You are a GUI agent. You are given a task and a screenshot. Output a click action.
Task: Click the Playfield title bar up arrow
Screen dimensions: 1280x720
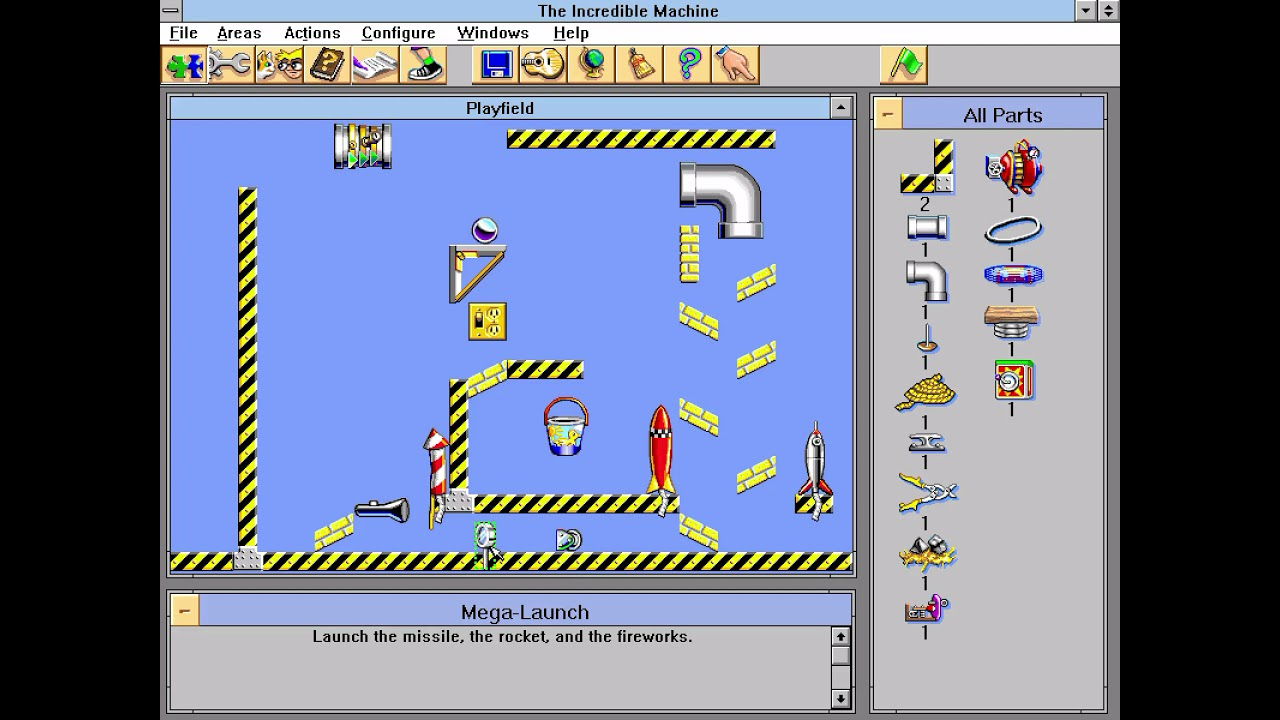pyautogui.click(x=841, y=108)
